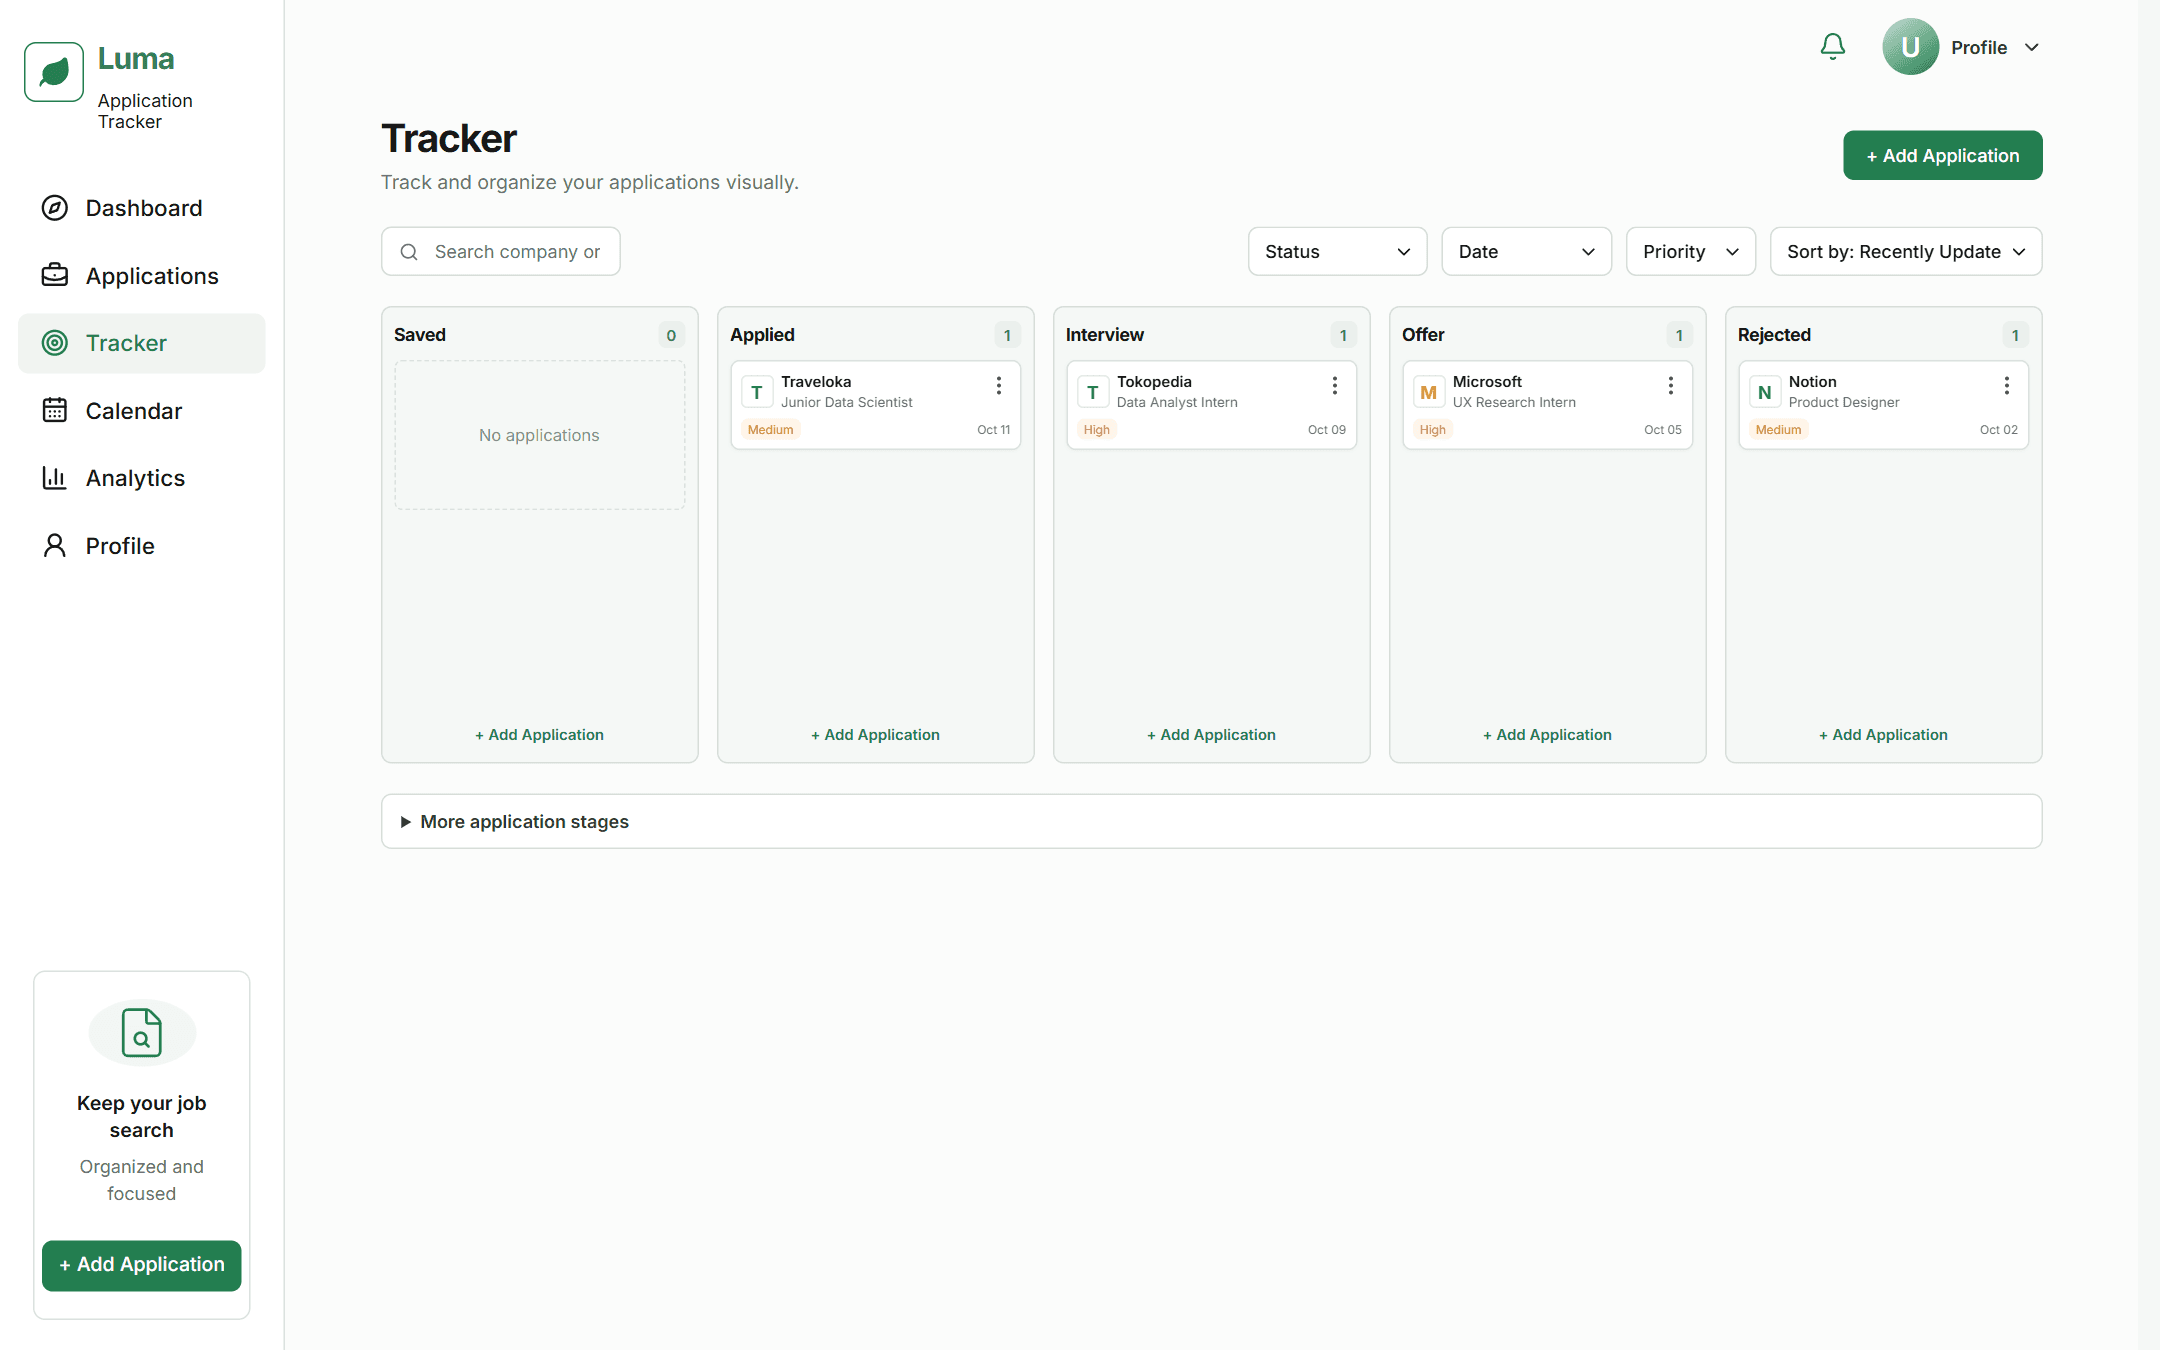Open the Status filter dropdown

point(1337,252)
